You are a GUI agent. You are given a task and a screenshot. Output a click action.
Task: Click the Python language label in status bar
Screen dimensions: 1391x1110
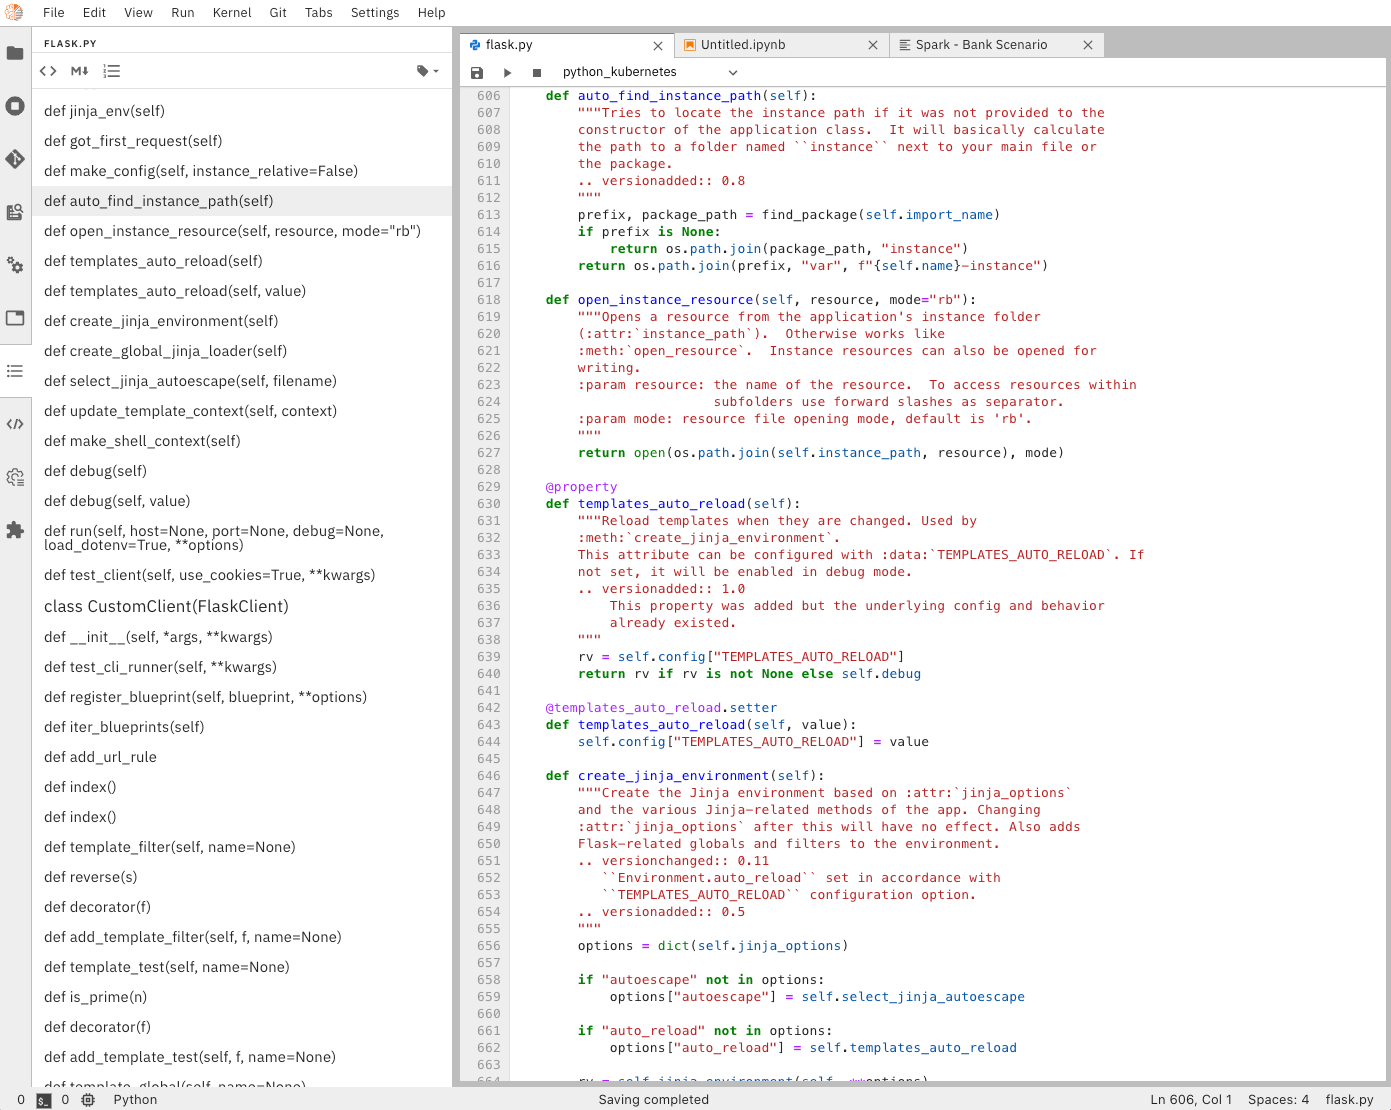[x=135, y=1100]
